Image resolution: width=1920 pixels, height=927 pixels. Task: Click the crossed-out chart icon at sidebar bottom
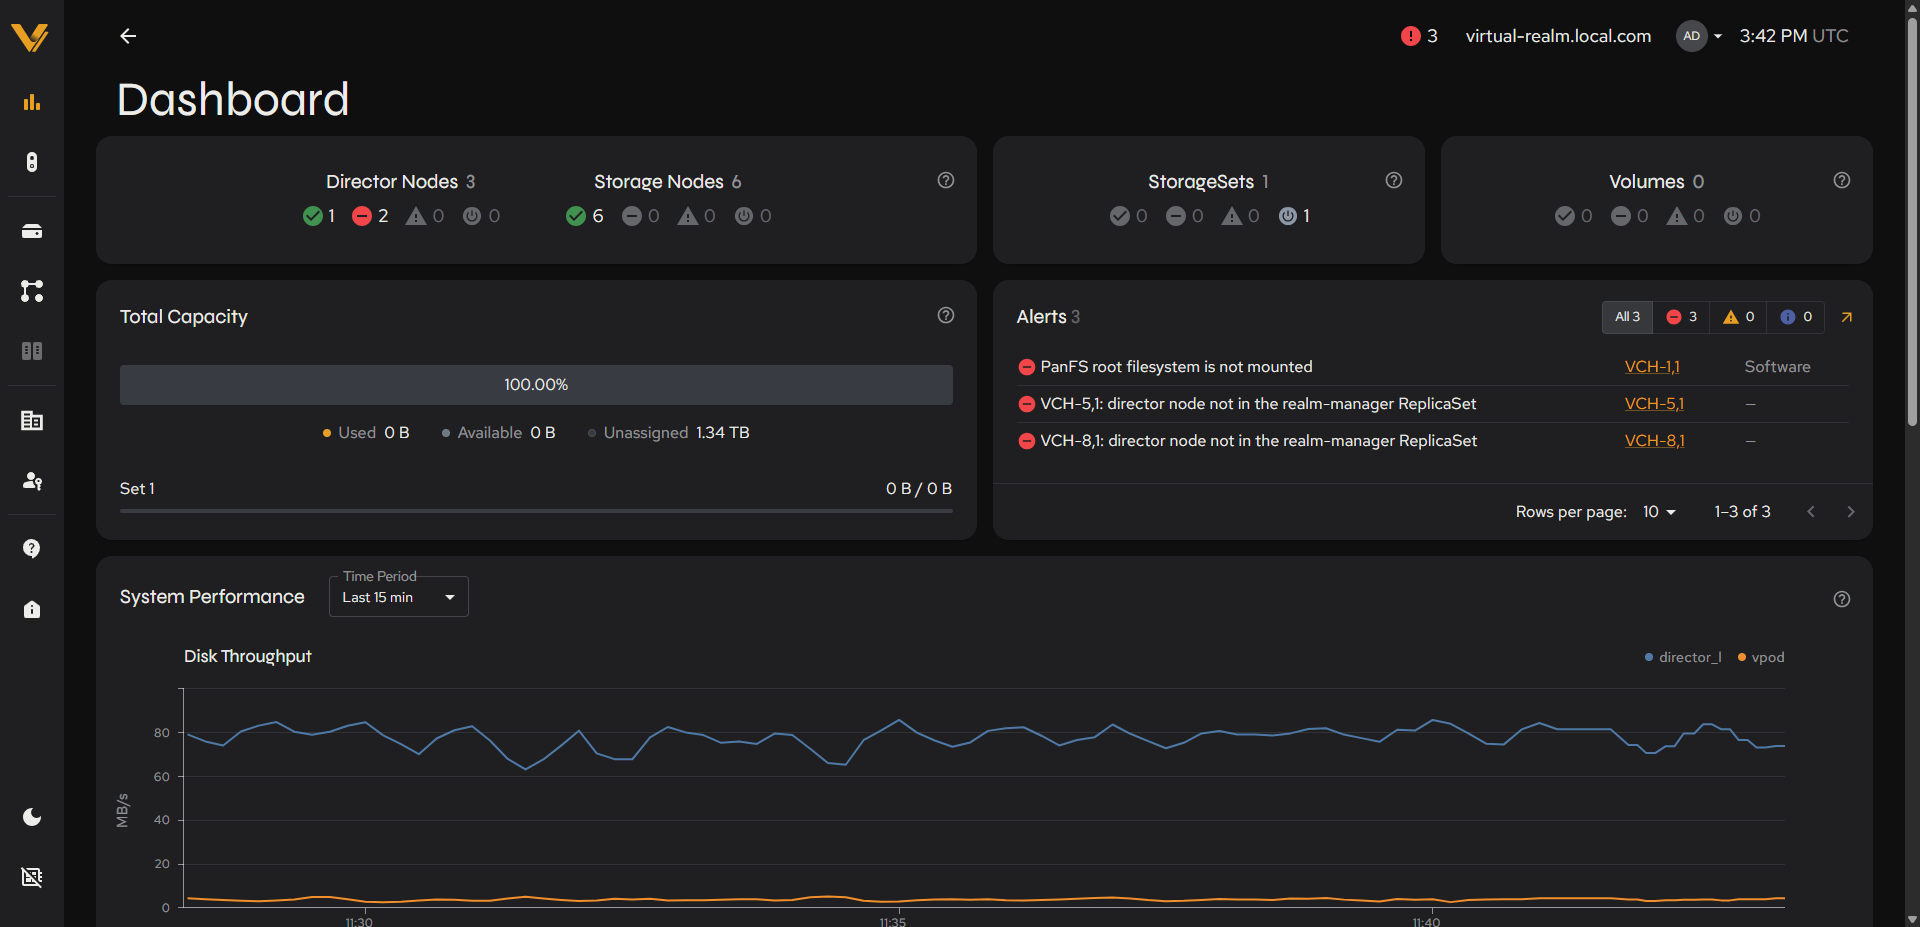point(32,877)
